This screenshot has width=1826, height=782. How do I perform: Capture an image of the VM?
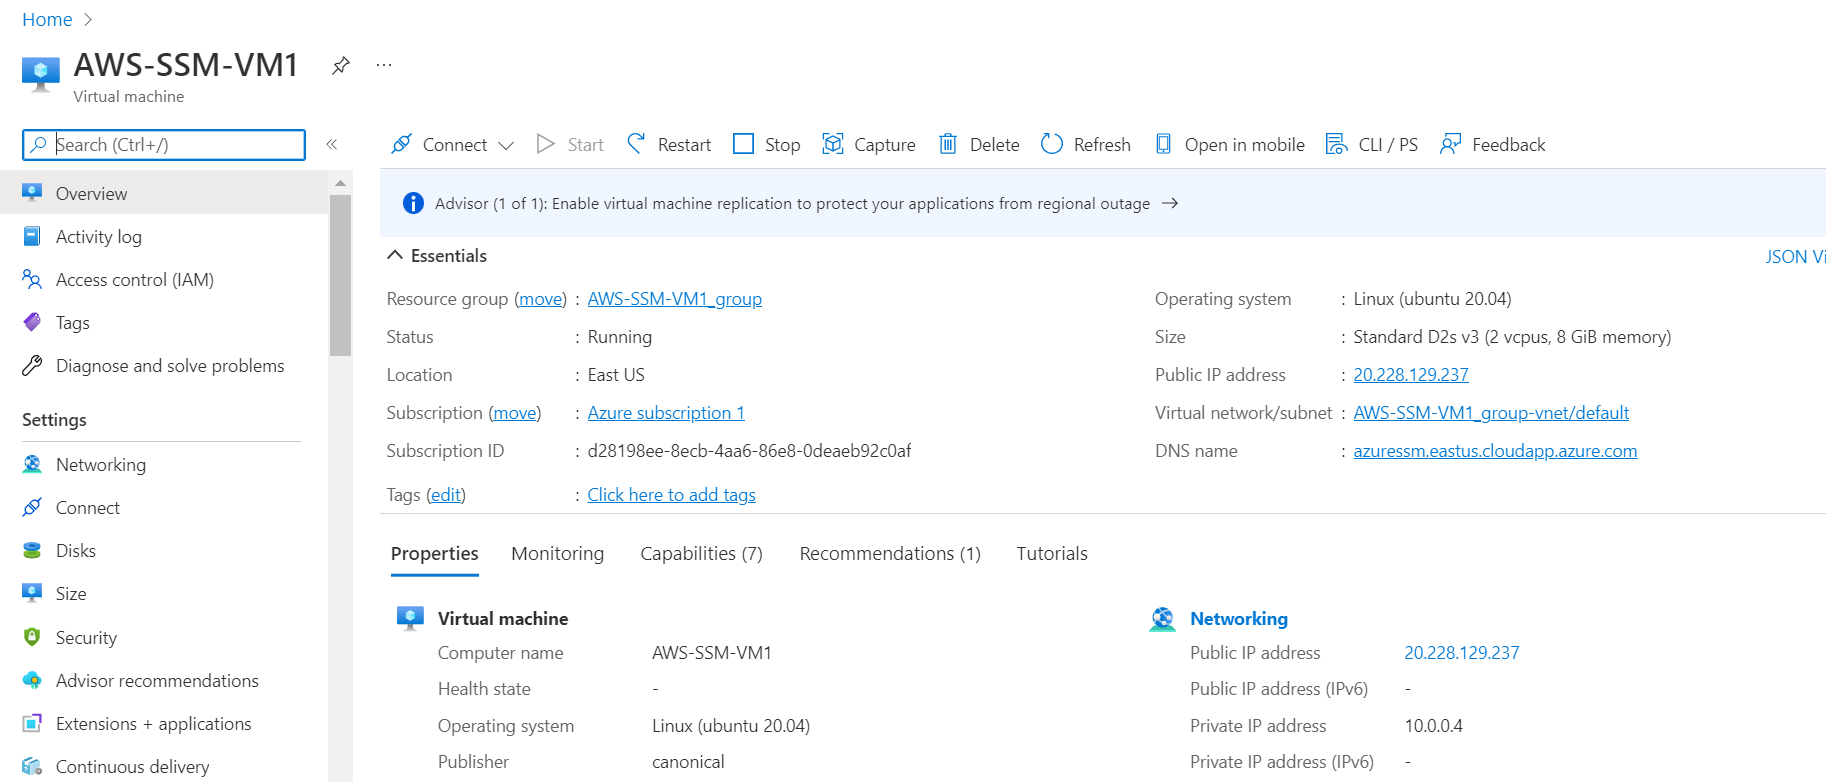868,144
